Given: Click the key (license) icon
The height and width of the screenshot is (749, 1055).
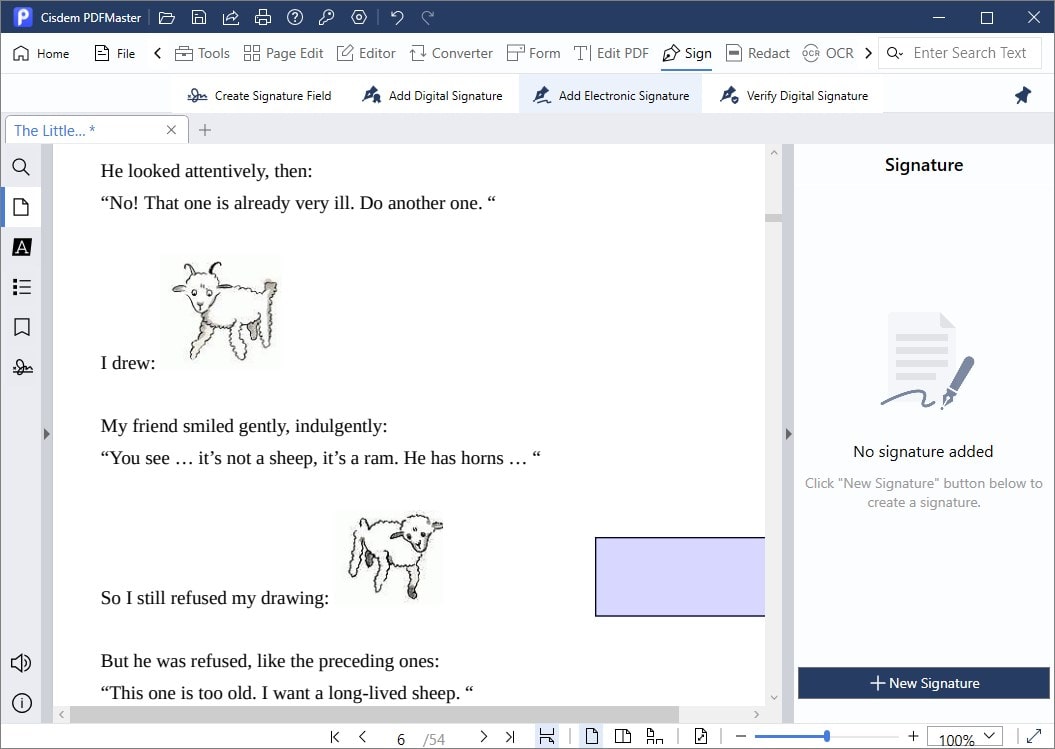Looking at the screenshot, I should point(326,17).
